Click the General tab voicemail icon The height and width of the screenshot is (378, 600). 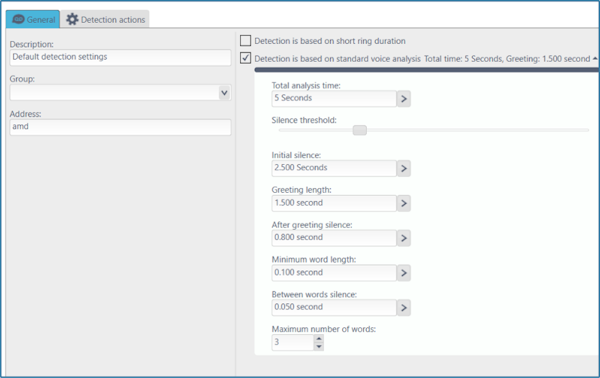[x=18, y=19]
